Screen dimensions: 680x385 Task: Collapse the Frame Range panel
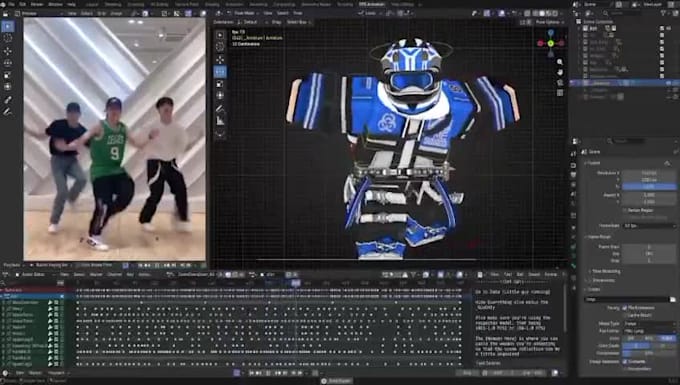[599, 237]
